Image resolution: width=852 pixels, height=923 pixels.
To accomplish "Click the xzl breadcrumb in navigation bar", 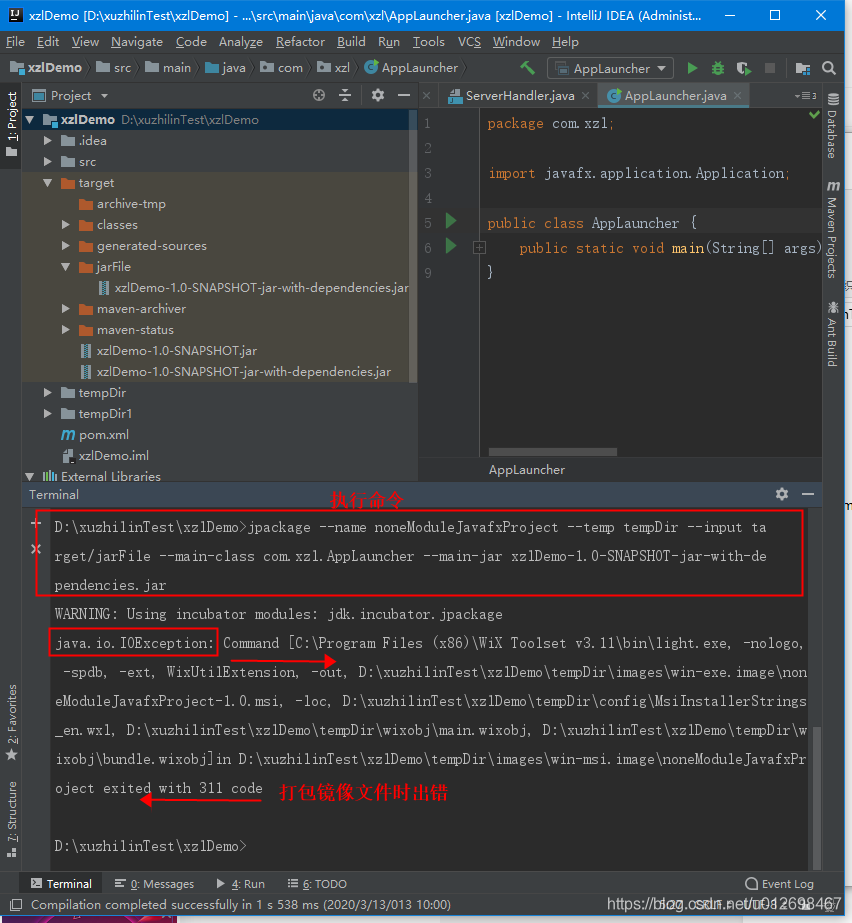I will pyautogui.click(x=334, y=68).
